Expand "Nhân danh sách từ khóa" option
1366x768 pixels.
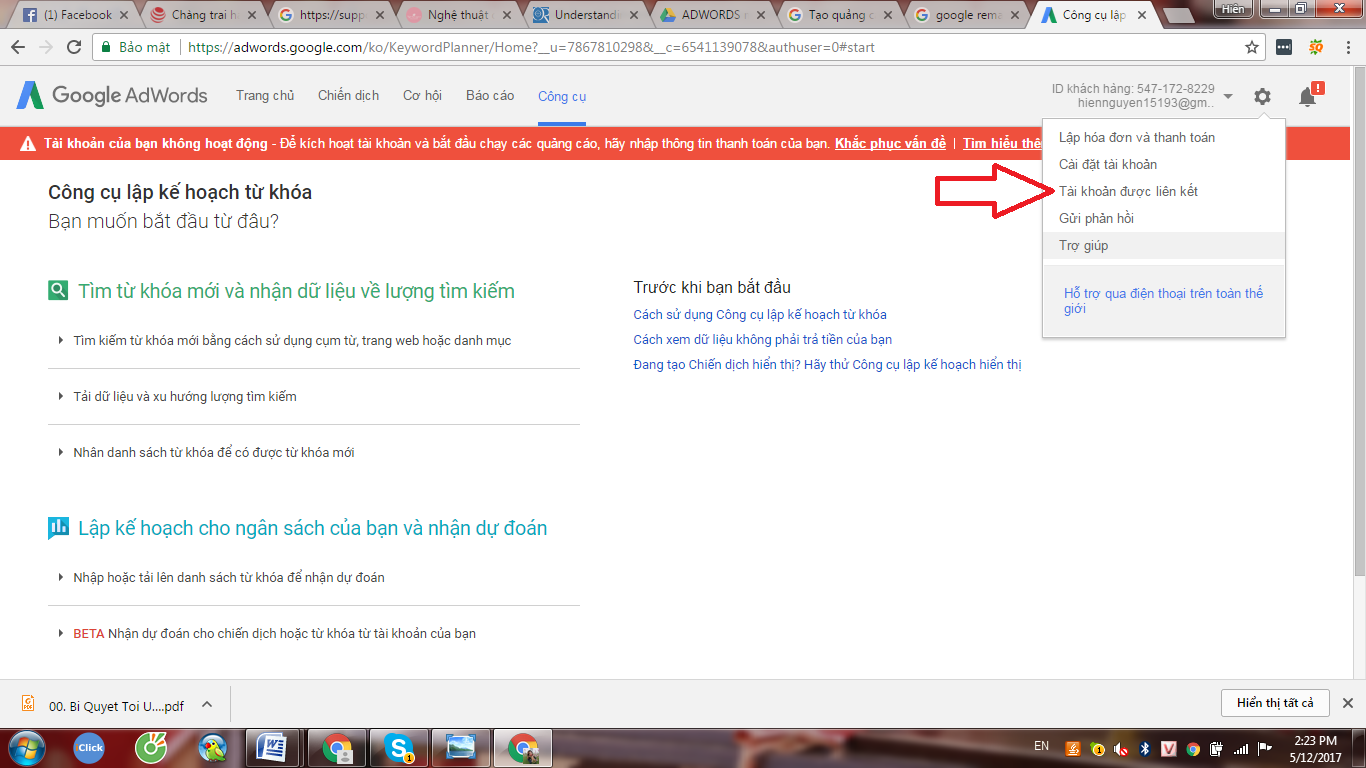pos(213,453)
